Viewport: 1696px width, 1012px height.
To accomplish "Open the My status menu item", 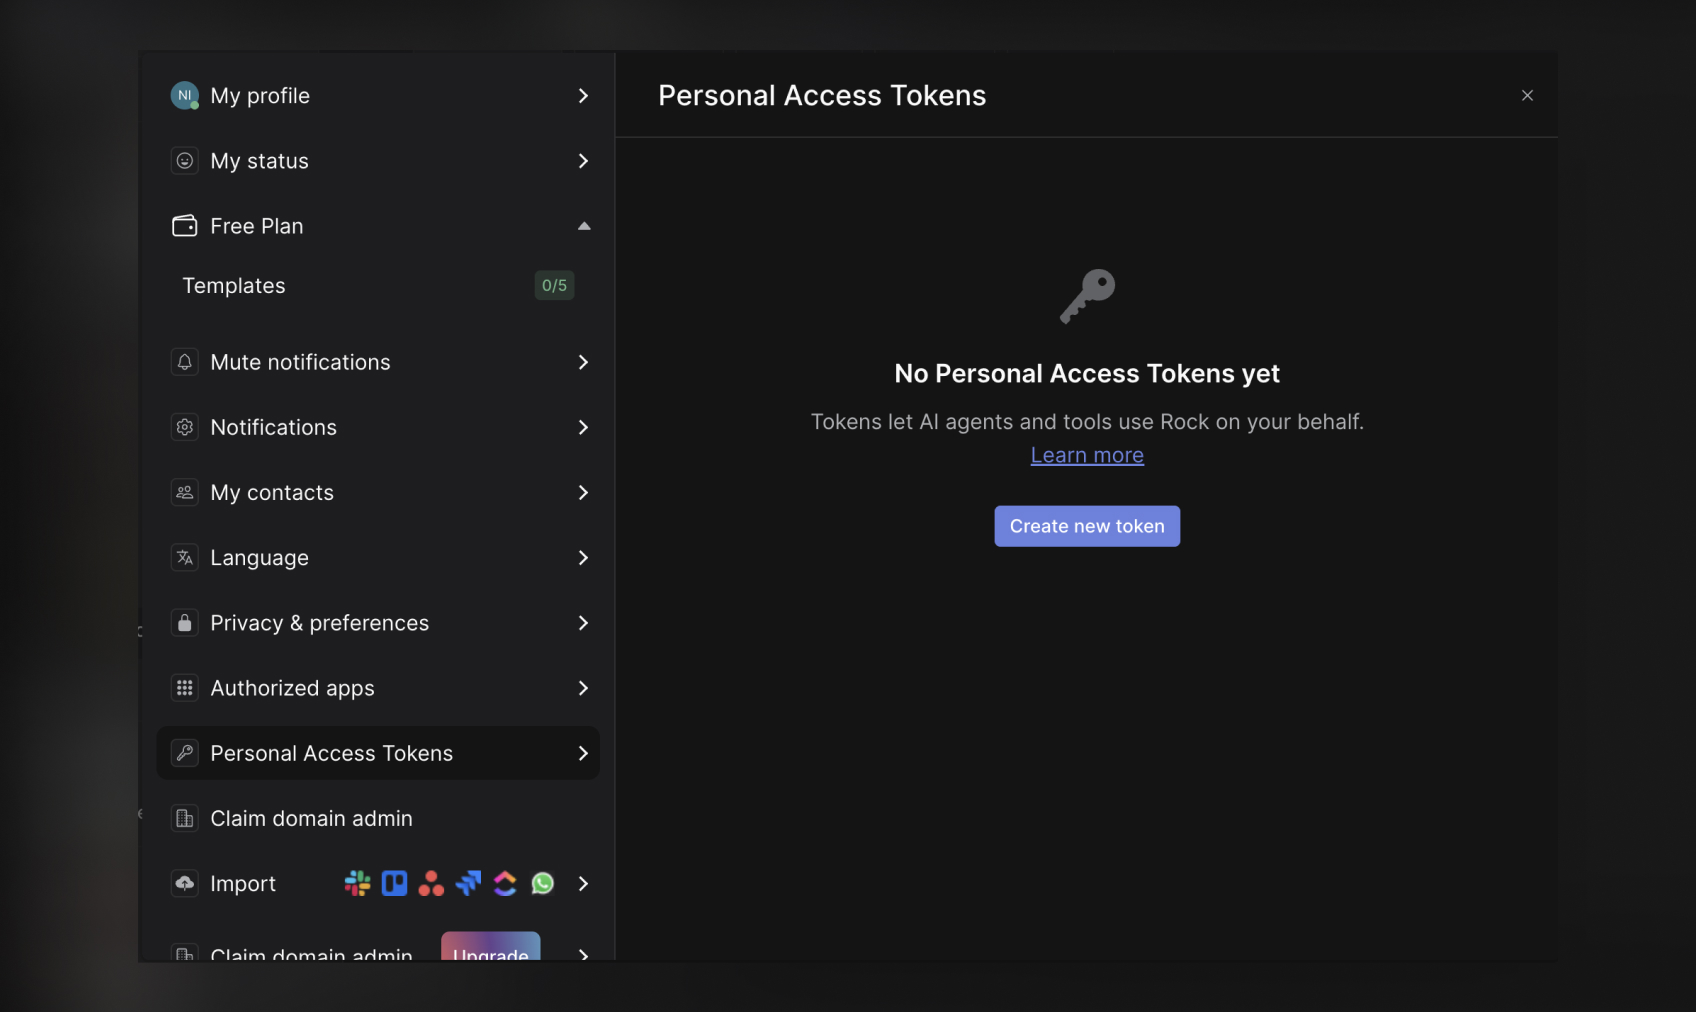I will point(378,161).
